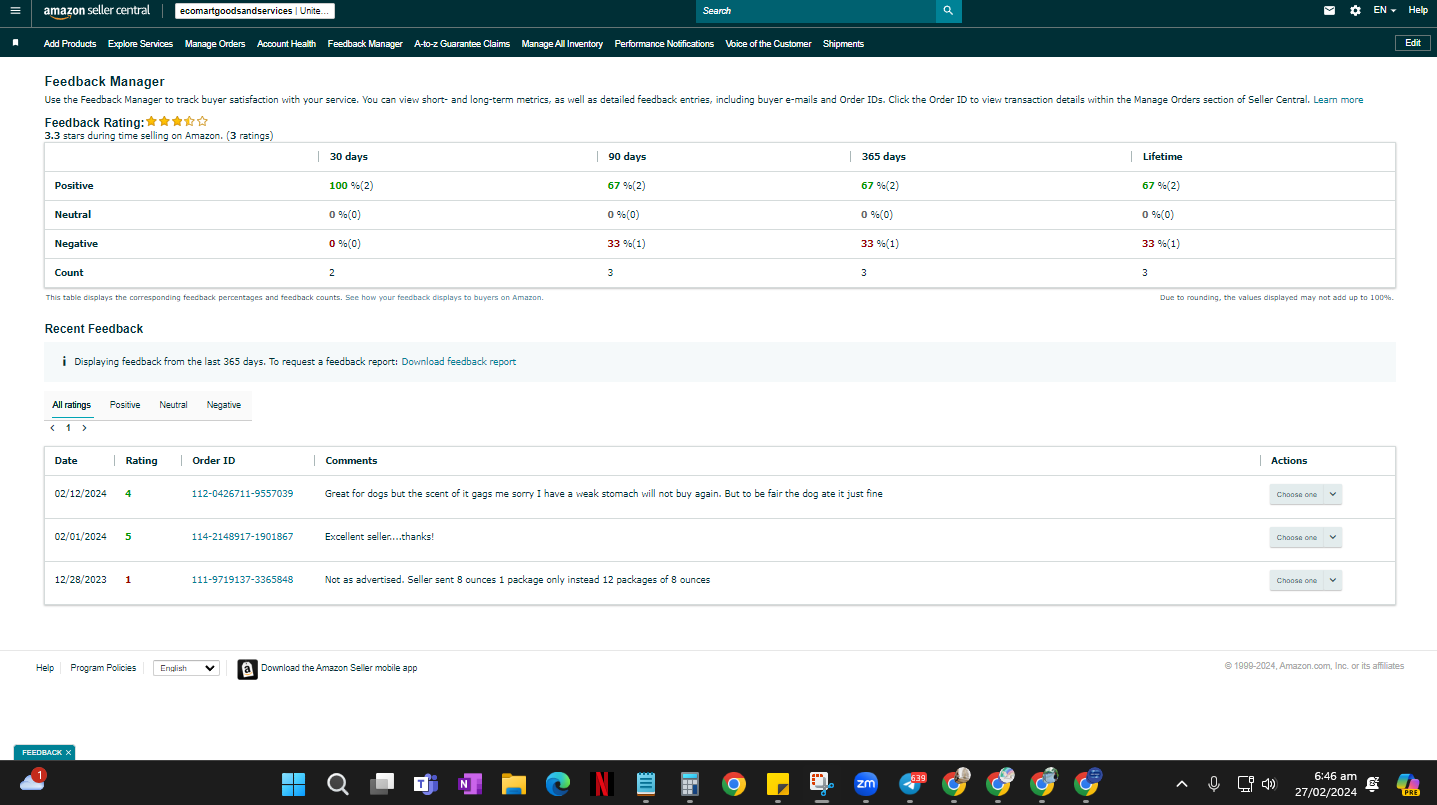Screen dimensions: 1437x805
Task: Open Notepad from the taskbar
Action: tap(645, 784)
